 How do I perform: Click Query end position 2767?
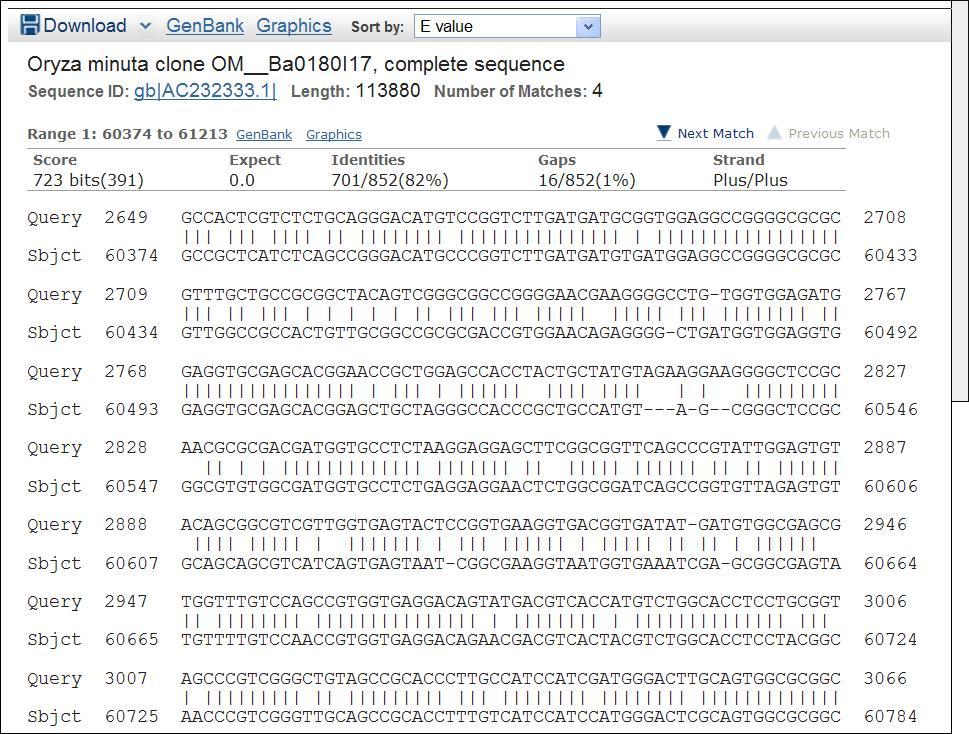(885, 295)
